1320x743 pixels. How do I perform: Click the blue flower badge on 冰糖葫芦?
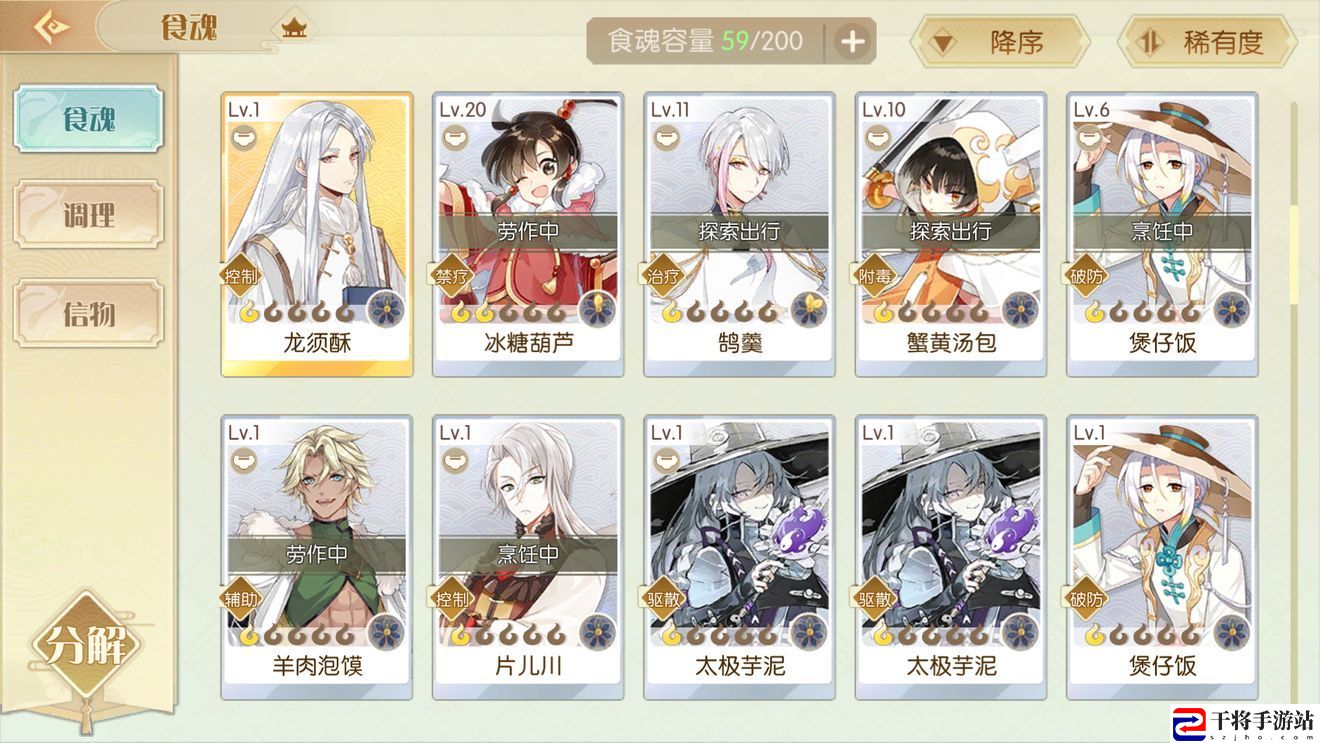tap(597, 309)
